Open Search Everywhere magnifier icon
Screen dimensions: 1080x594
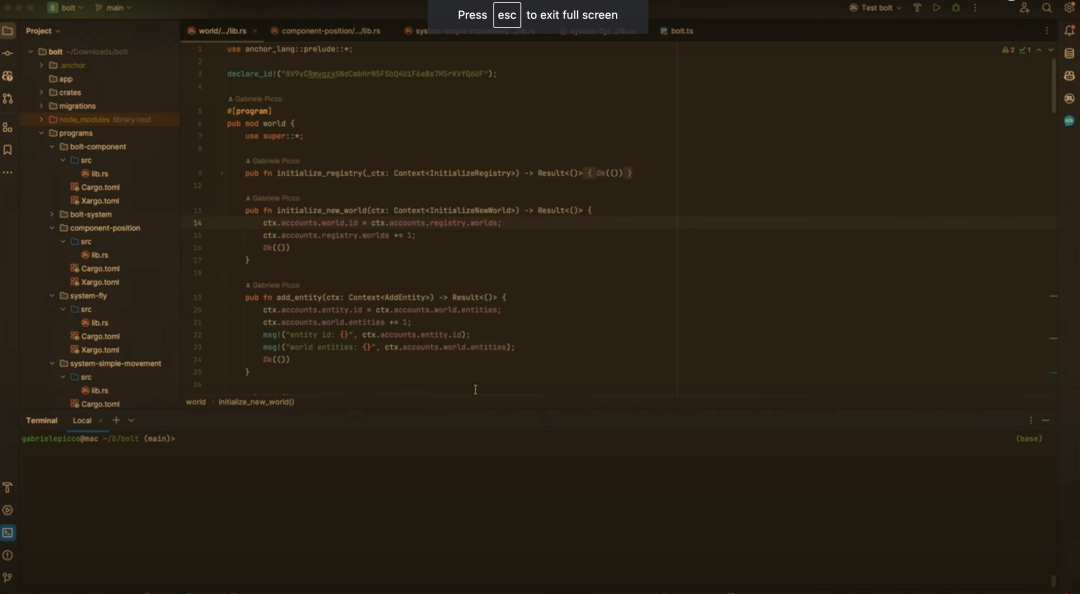coord(1046,8)
